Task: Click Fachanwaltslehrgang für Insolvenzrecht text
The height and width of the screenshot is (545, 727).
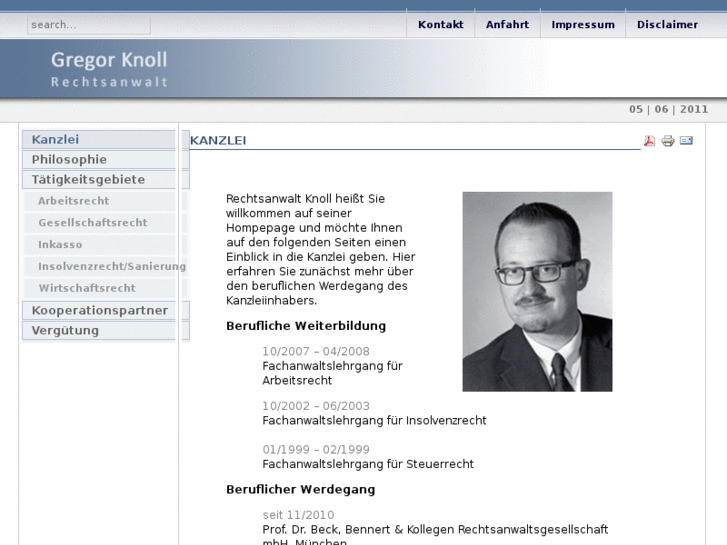Action: [374, 421]
